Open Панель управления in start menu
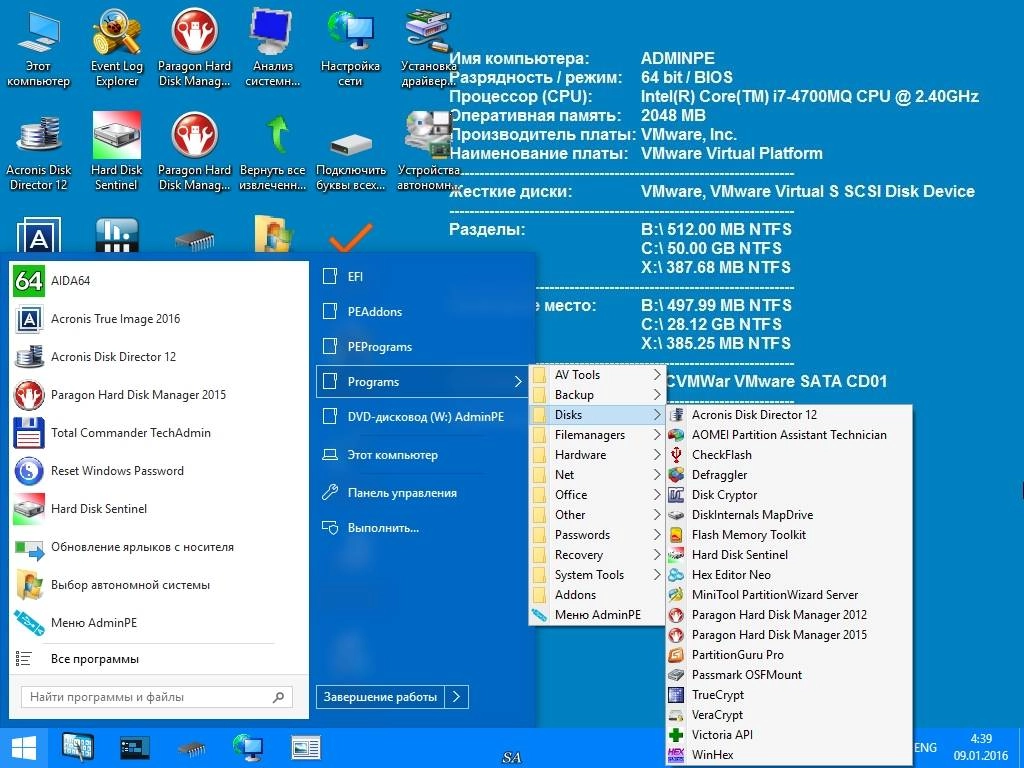The image size is (1024, 768). point(422,493)
